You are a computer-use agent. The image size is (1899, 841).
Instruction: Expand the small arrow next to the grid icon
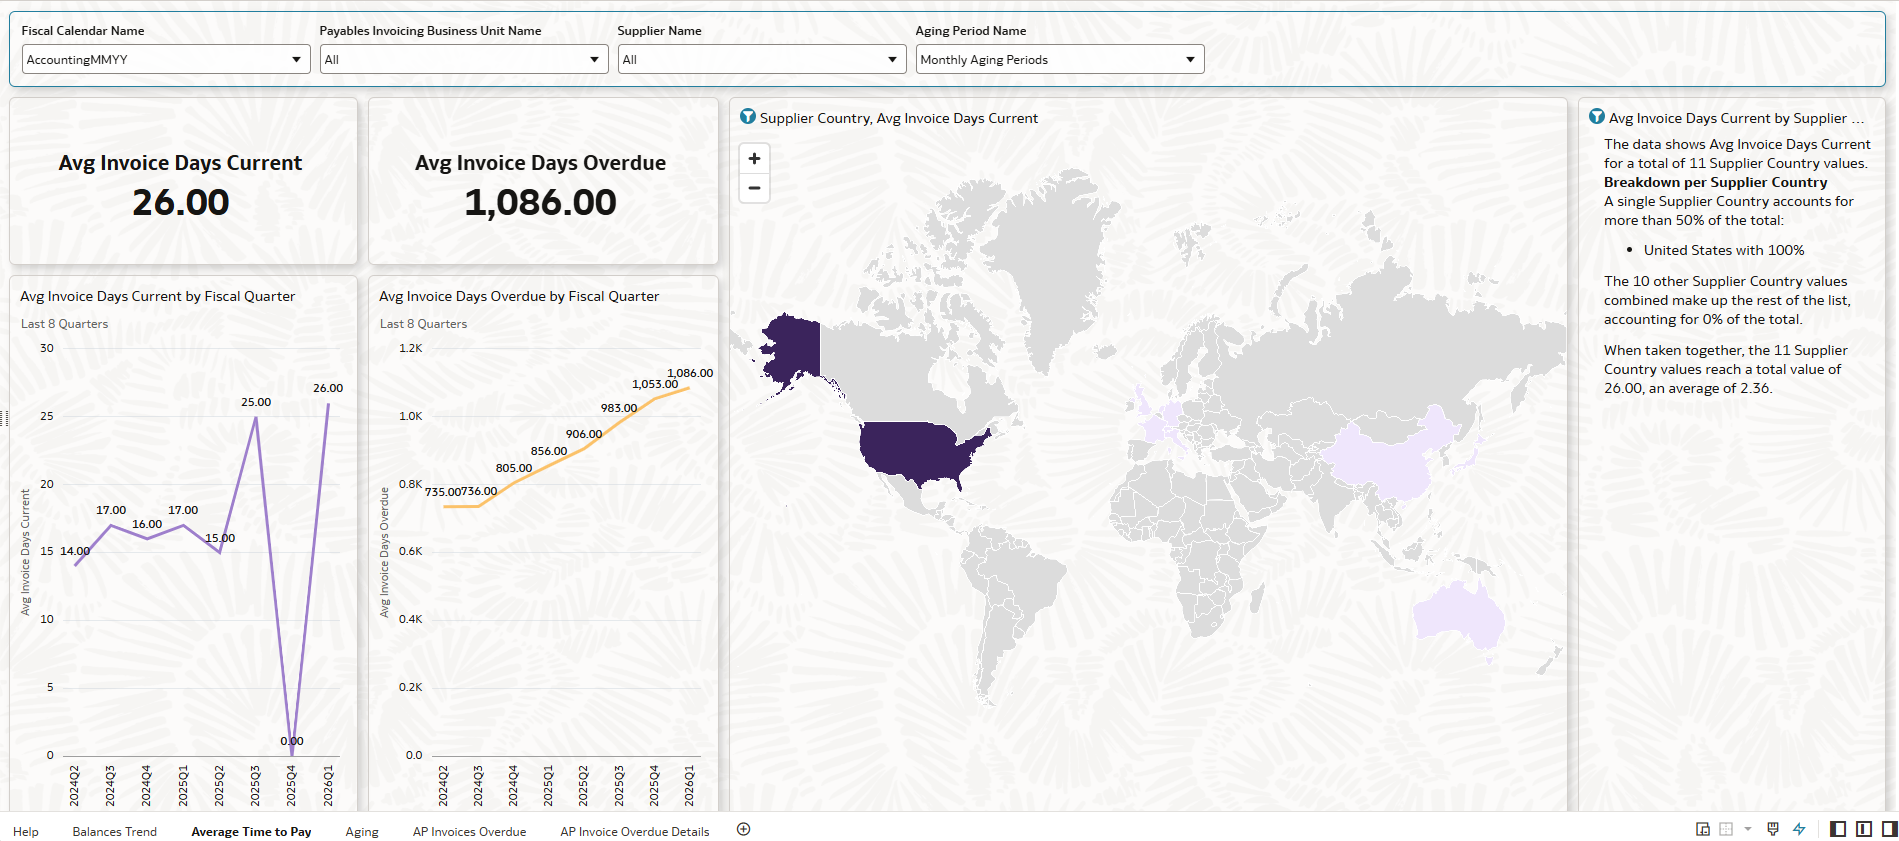click(x=1748, y=829)
